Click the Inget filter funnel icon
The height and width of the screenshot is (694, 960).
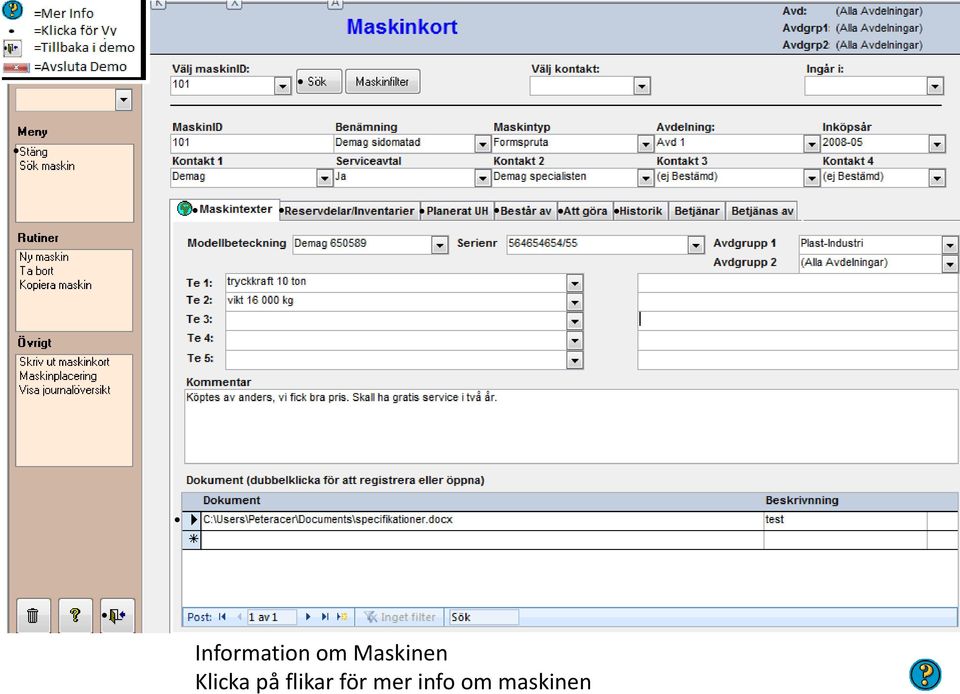pos(370,617)
